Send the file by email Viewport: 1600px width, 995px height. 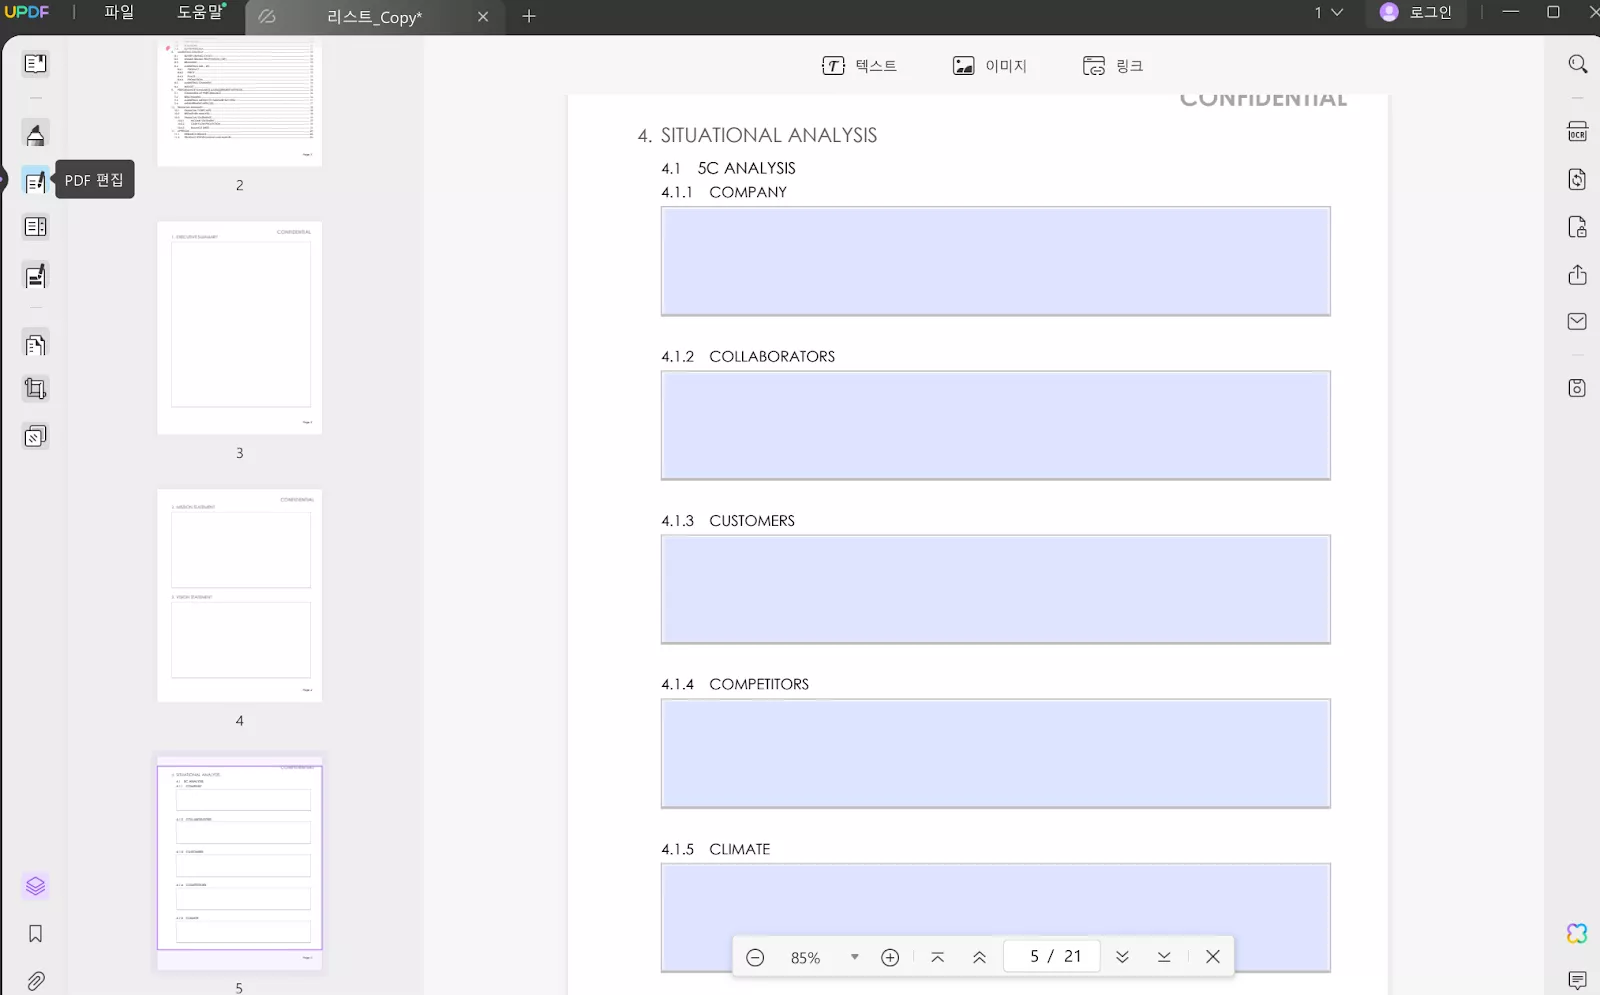(x=1577, y=321)
